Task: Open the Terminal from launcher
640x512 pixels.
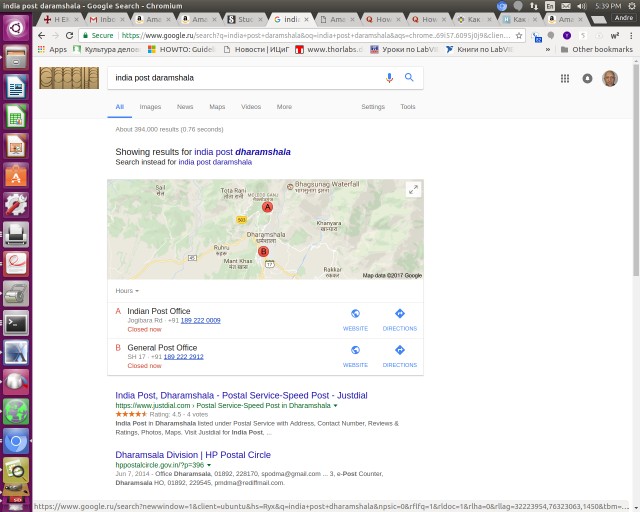Action: [15, 323]
